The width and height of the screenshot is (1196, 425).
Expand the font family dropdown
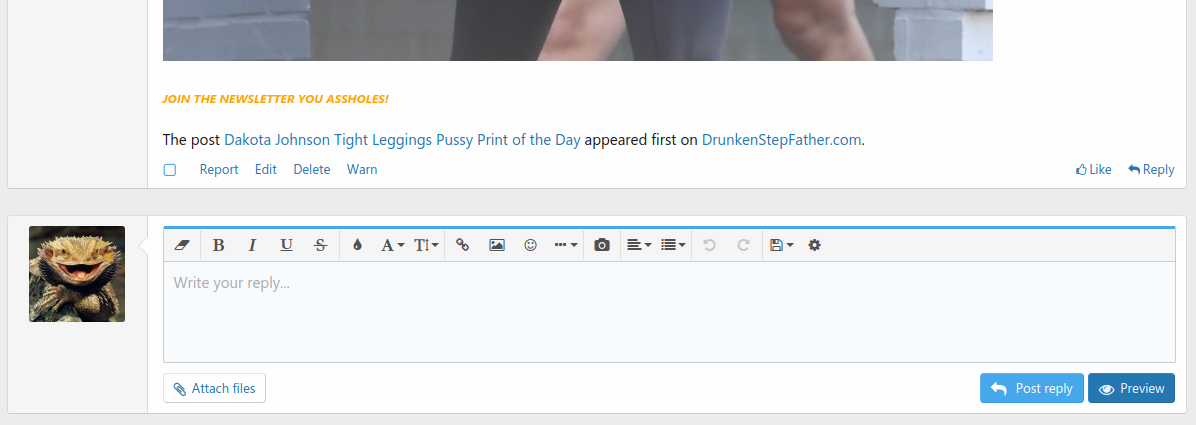click(x=392, y=245)
